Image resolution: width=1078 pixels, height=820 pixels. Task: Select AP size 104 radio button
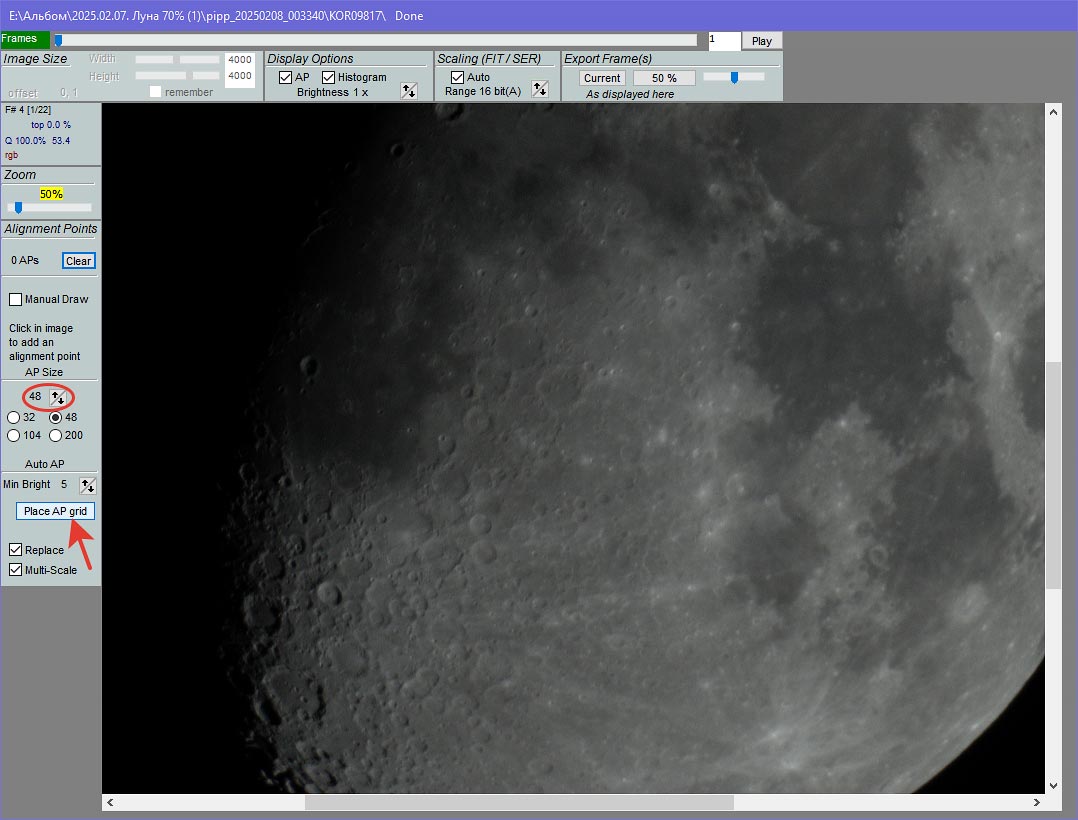pyautogui.click(x=14, y=435)
